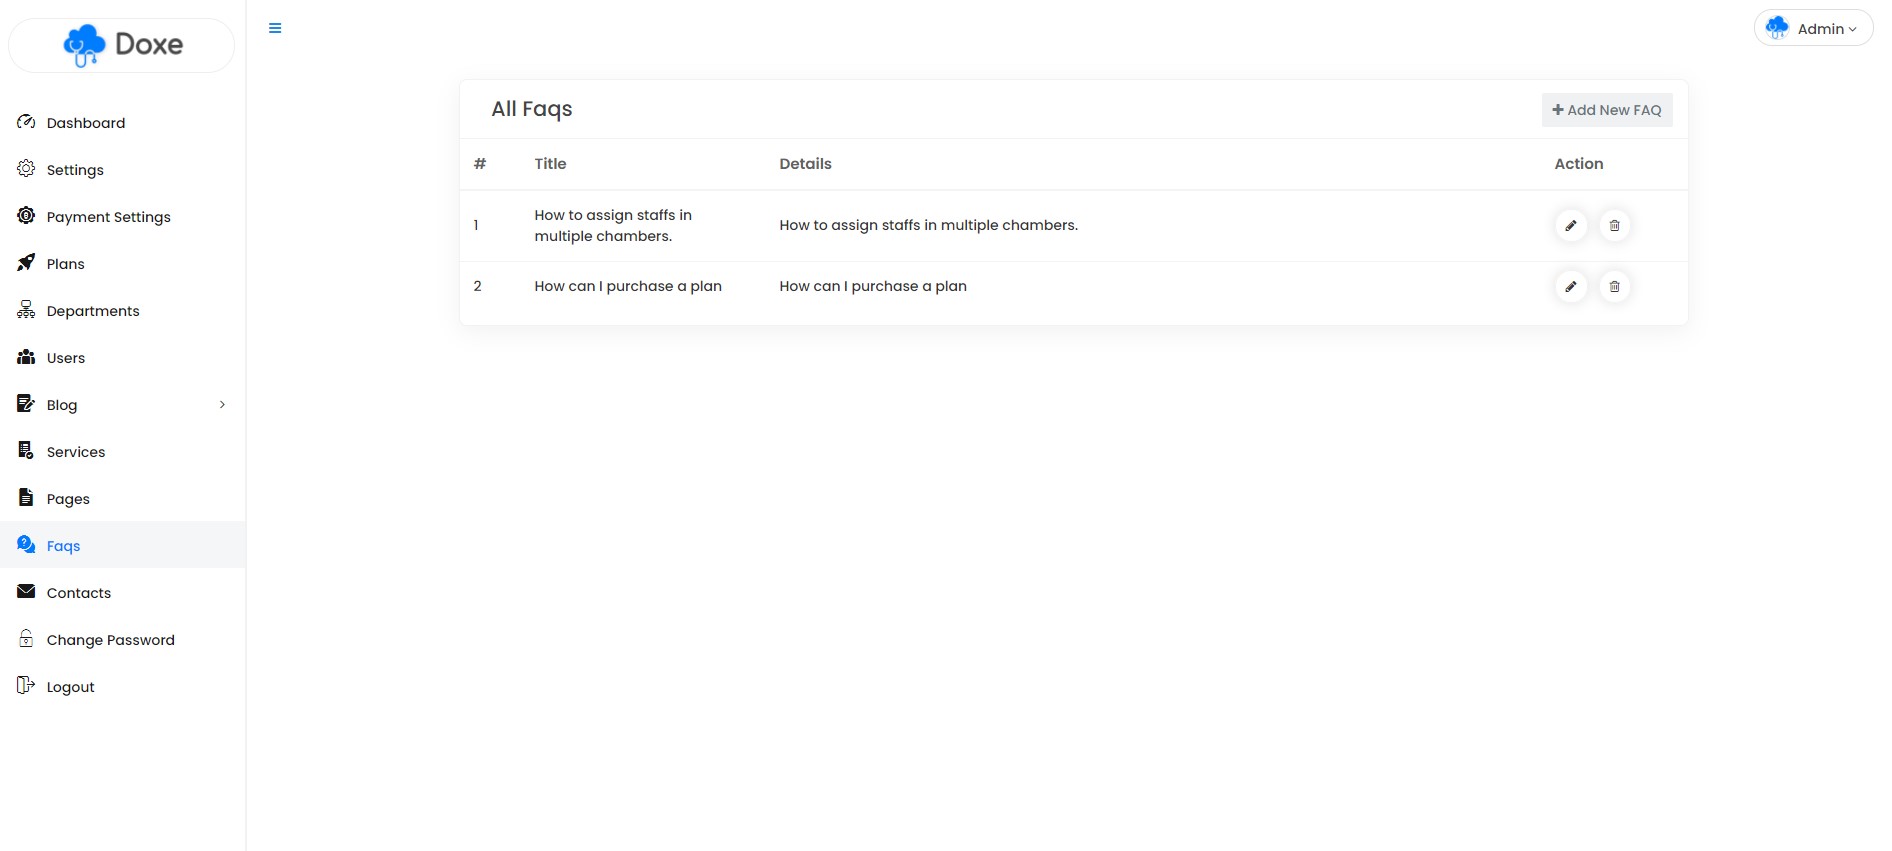Open the Admin user dropdown
1892x851 pixels.
click(1813, 28)
